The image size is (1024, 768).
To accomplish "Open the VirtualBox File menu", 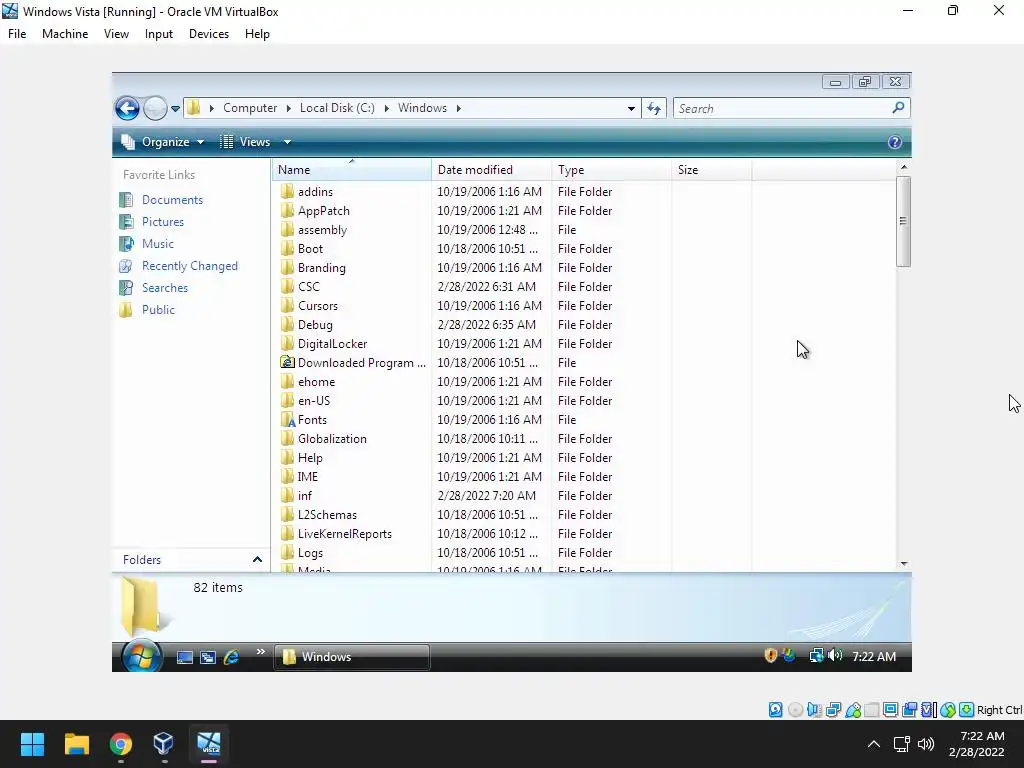I will click(x=17, y=34).
